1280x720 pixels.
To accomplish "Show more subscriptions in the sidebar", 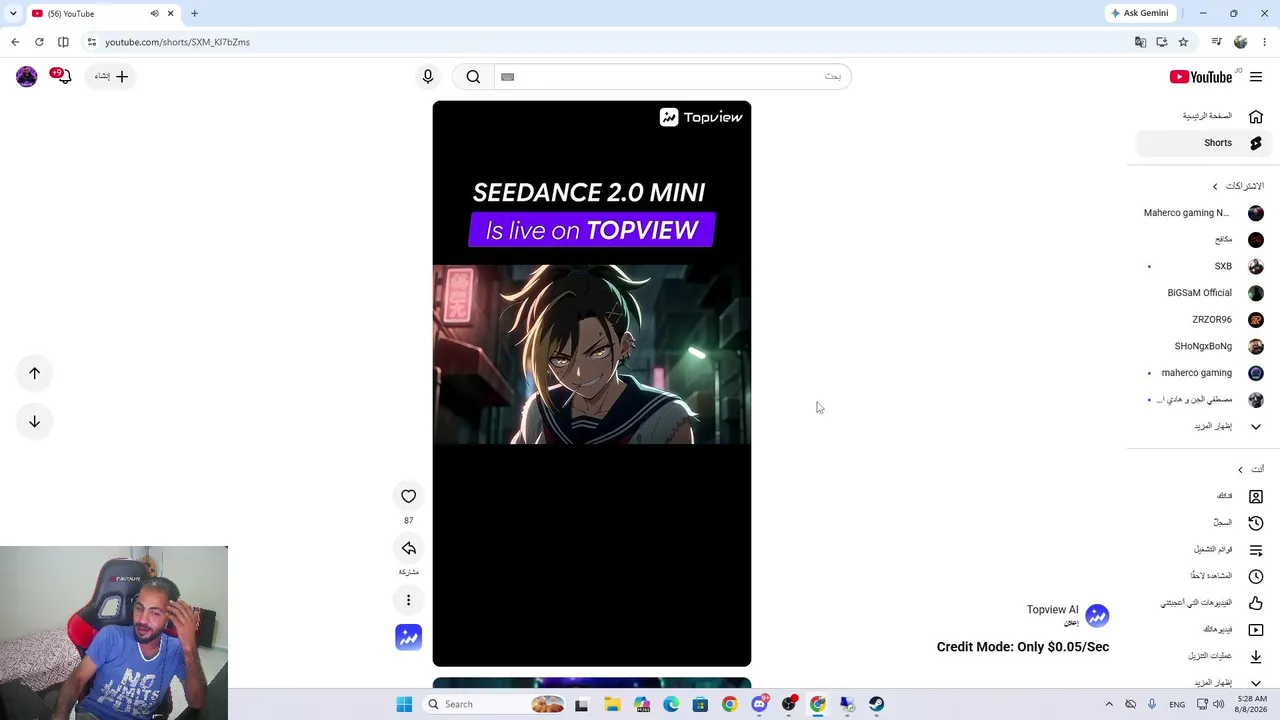I will coord(1203,426).
